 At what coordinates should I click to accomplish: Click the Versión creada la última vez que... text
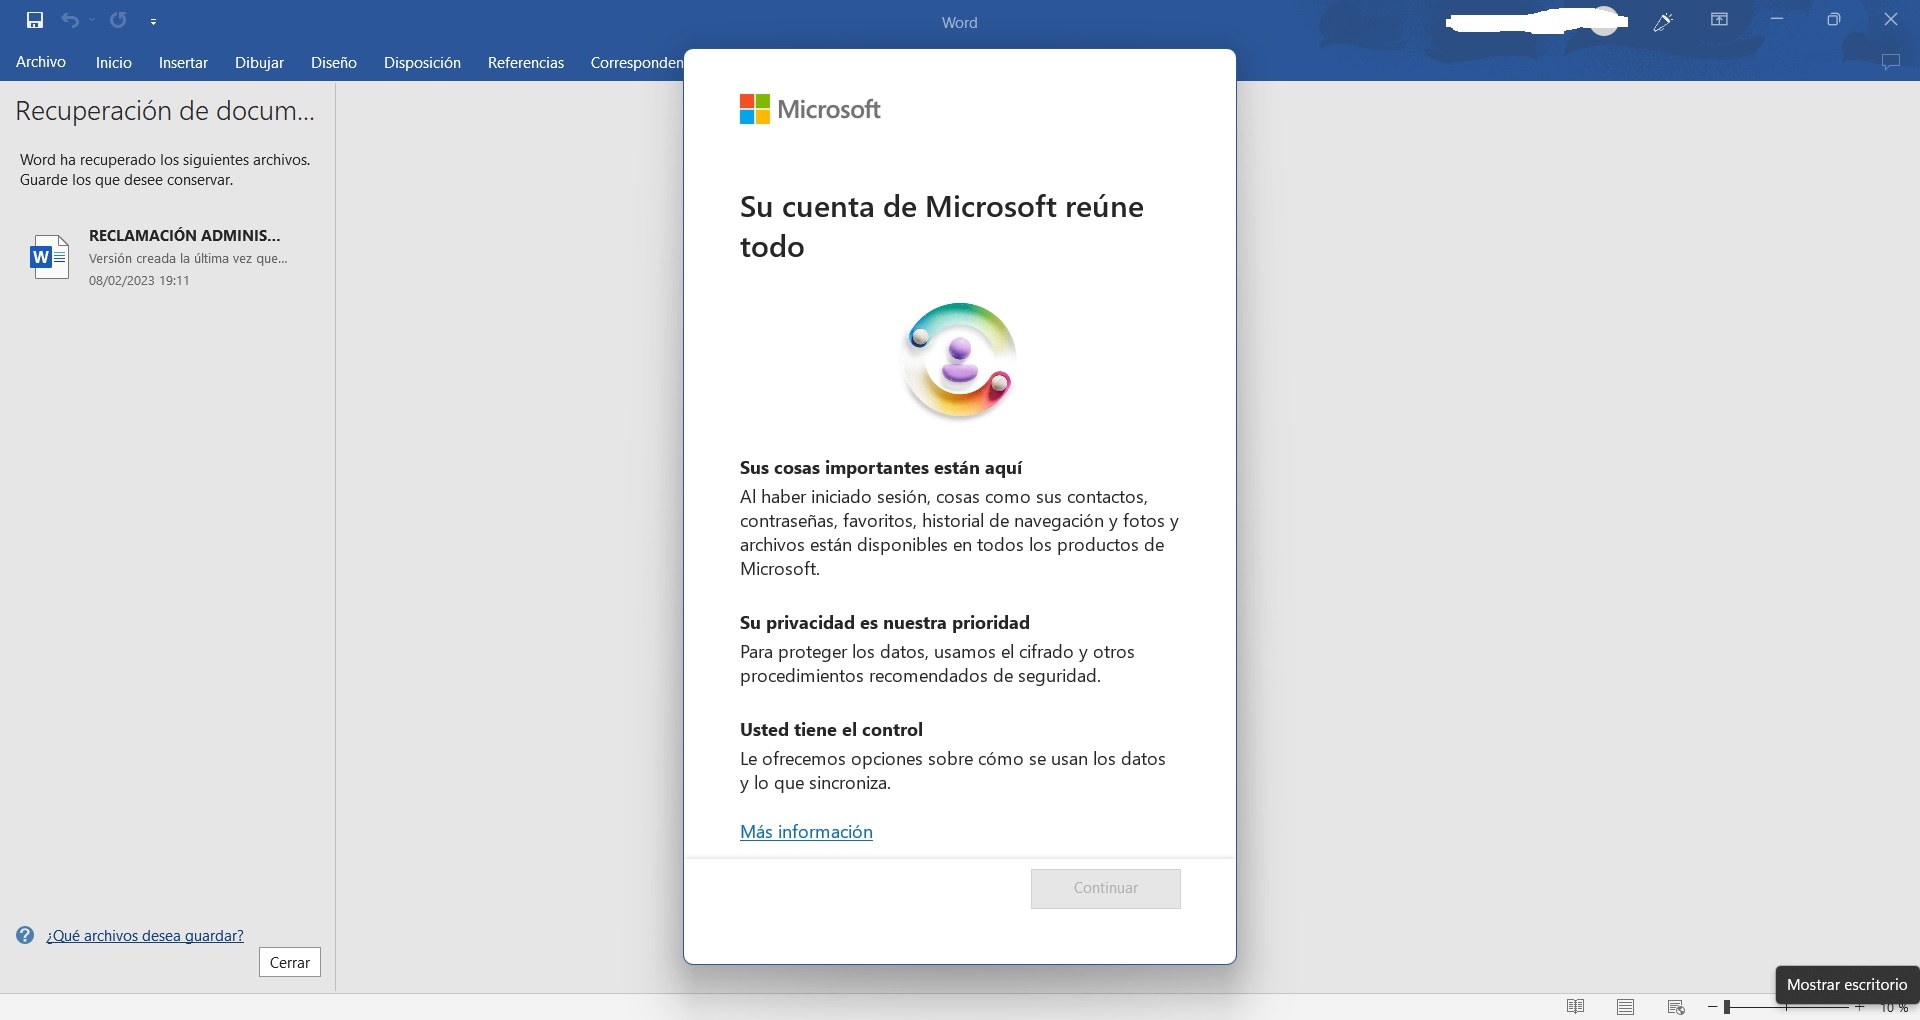(188, 259)
